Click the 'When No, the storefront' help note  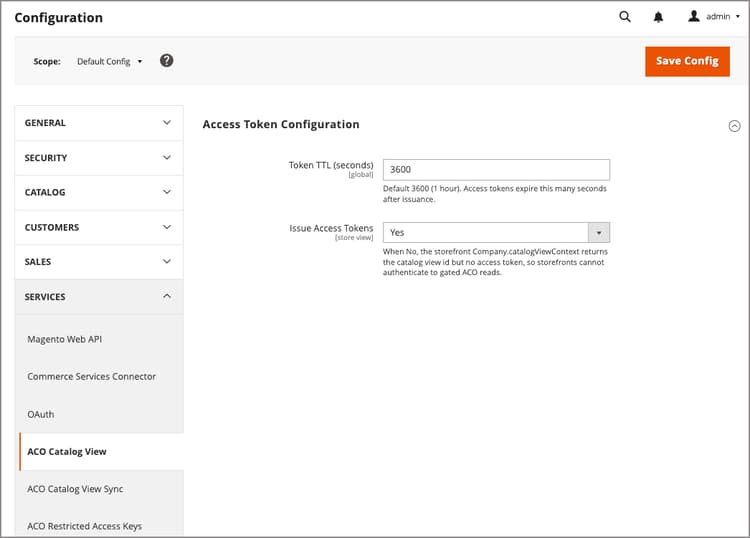pos(495,262)
